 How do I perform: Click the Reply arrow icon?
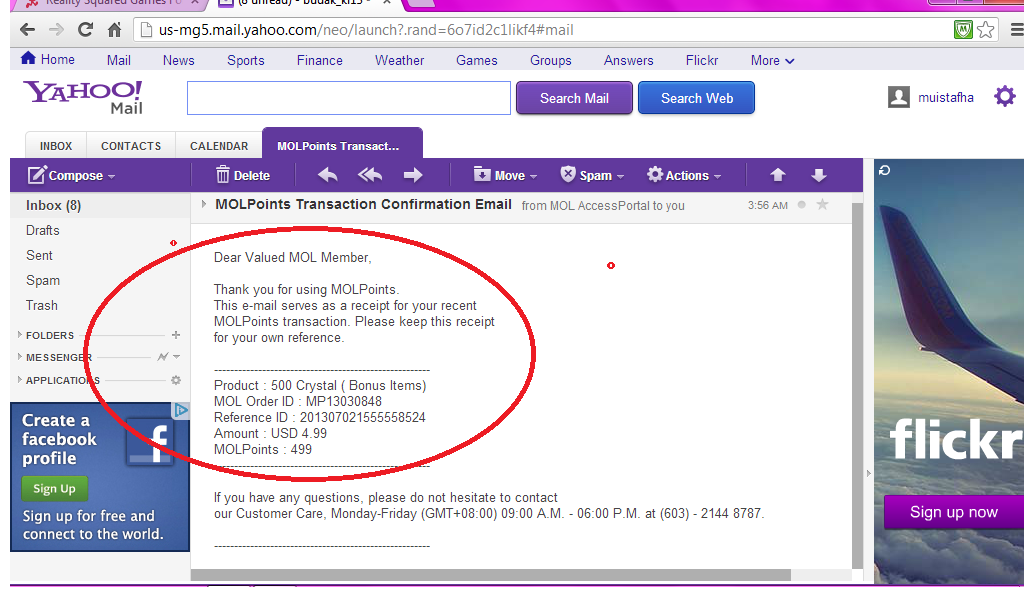pyautogui.click(x=328, y=175)
